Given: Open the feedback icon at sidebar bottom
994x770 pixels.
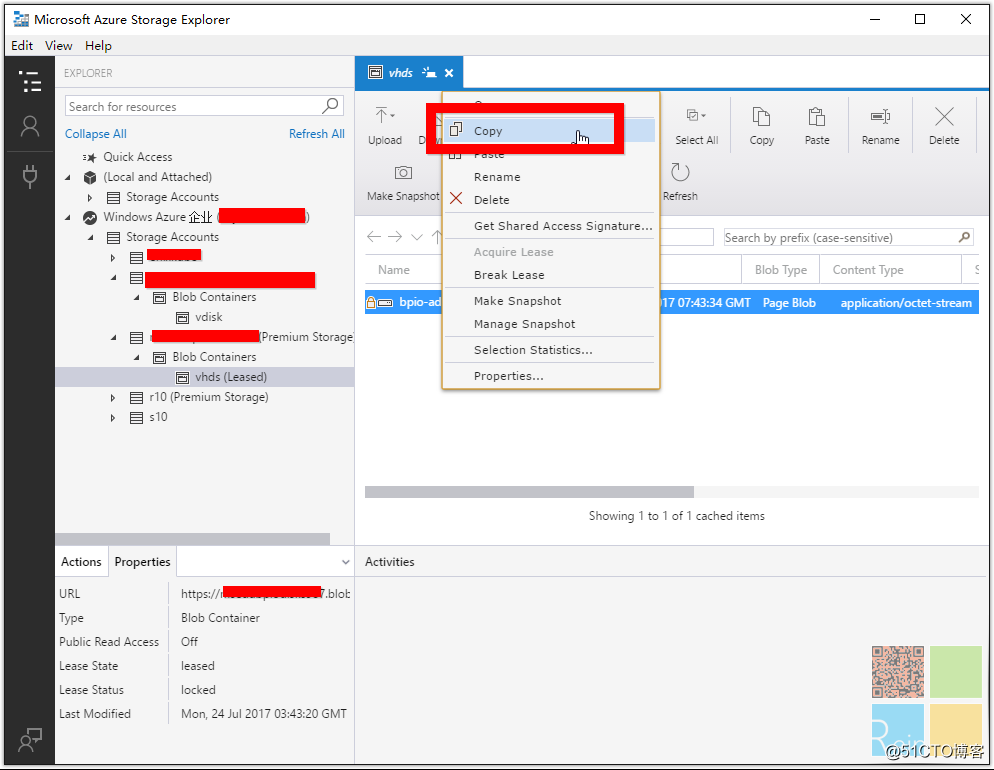Looking at the screenshot, I should pyautogui.click(x=30, y=740).
